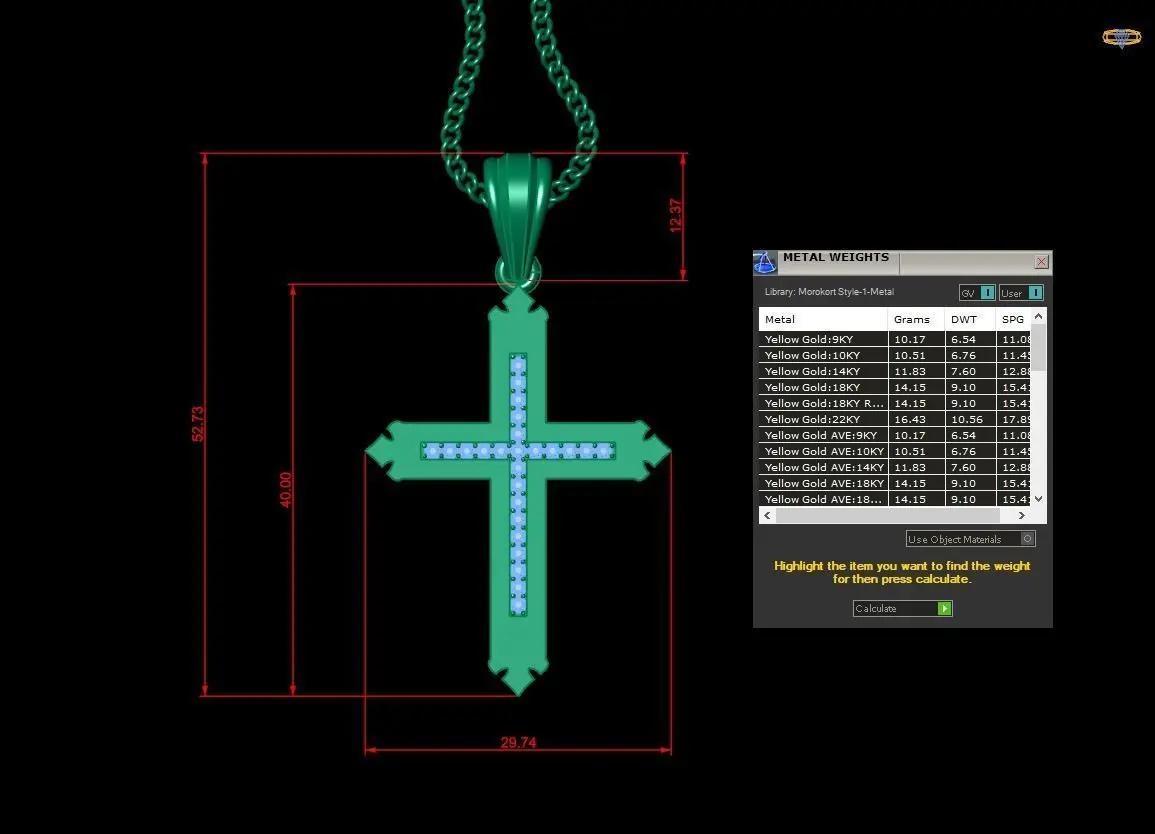Click the DWT column header
The width and height of the screenshot is (1155, 834).
click(970, 320)
